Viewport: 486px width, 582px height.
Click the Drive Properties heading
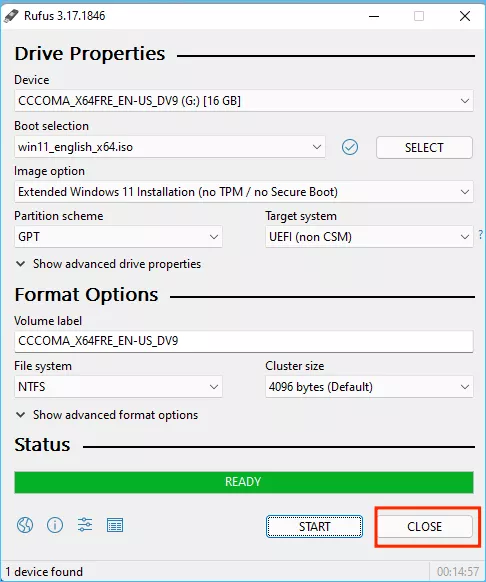click(x=90, y=53)
